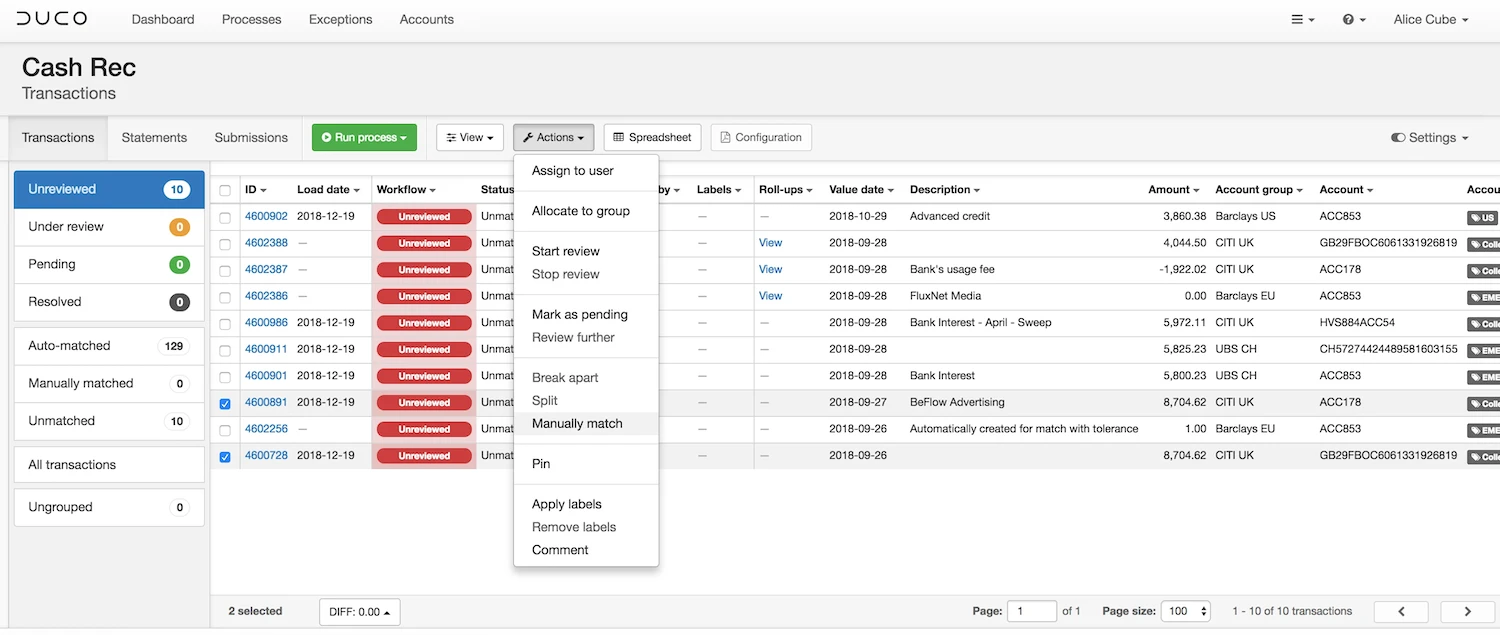Uncheck the checkbox for transaction 4600891
Image resolution: width=1500 pixels, height=635 pixels.
pos(225,404)
